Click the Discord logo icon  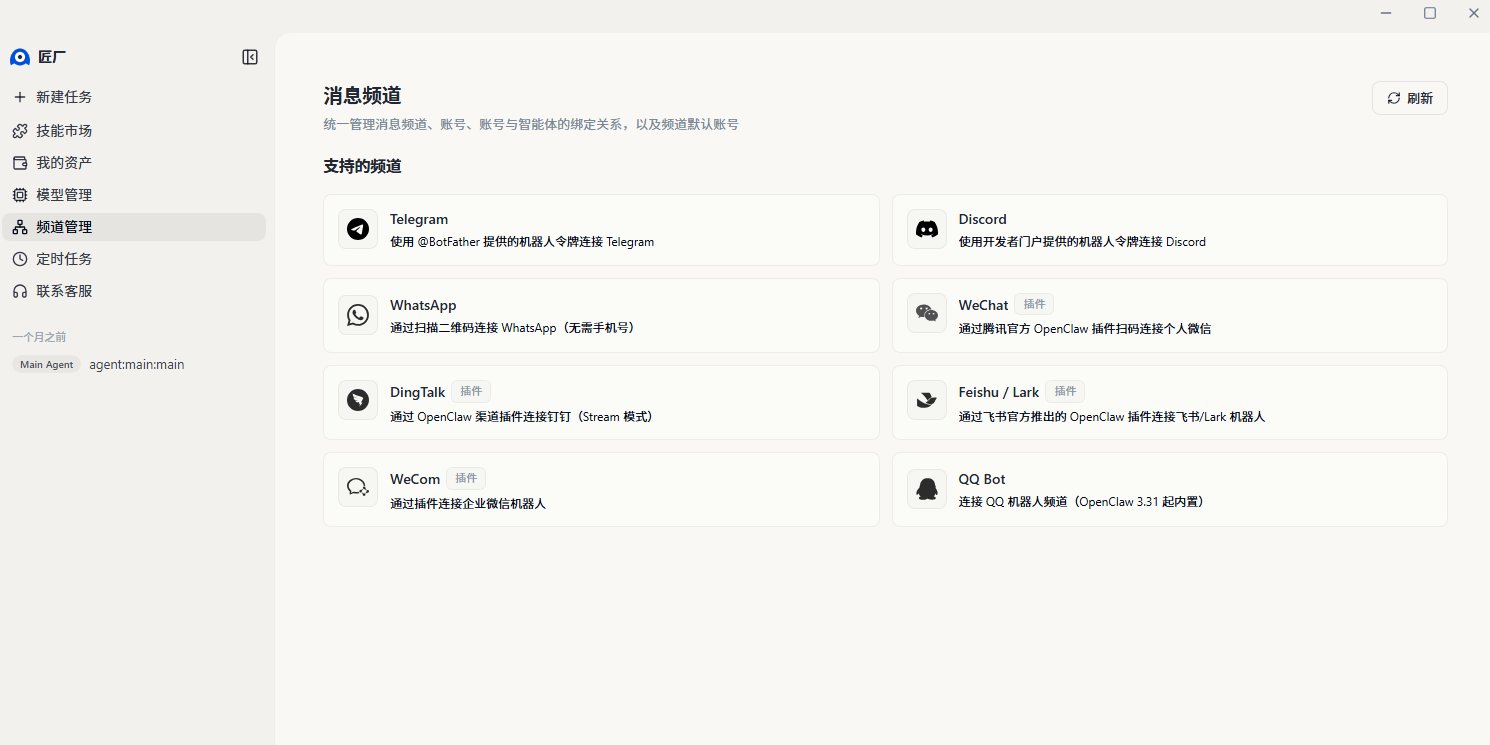tap(927, 229)
